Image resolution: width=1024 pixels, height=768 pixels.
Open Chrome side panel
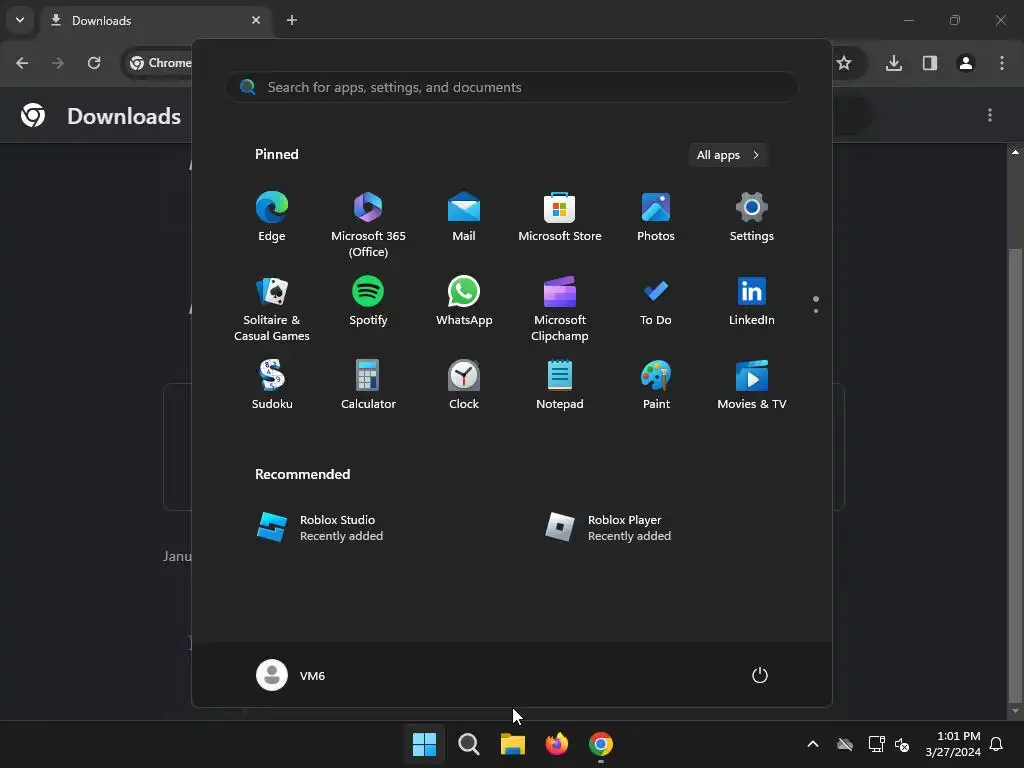(930, 63)
